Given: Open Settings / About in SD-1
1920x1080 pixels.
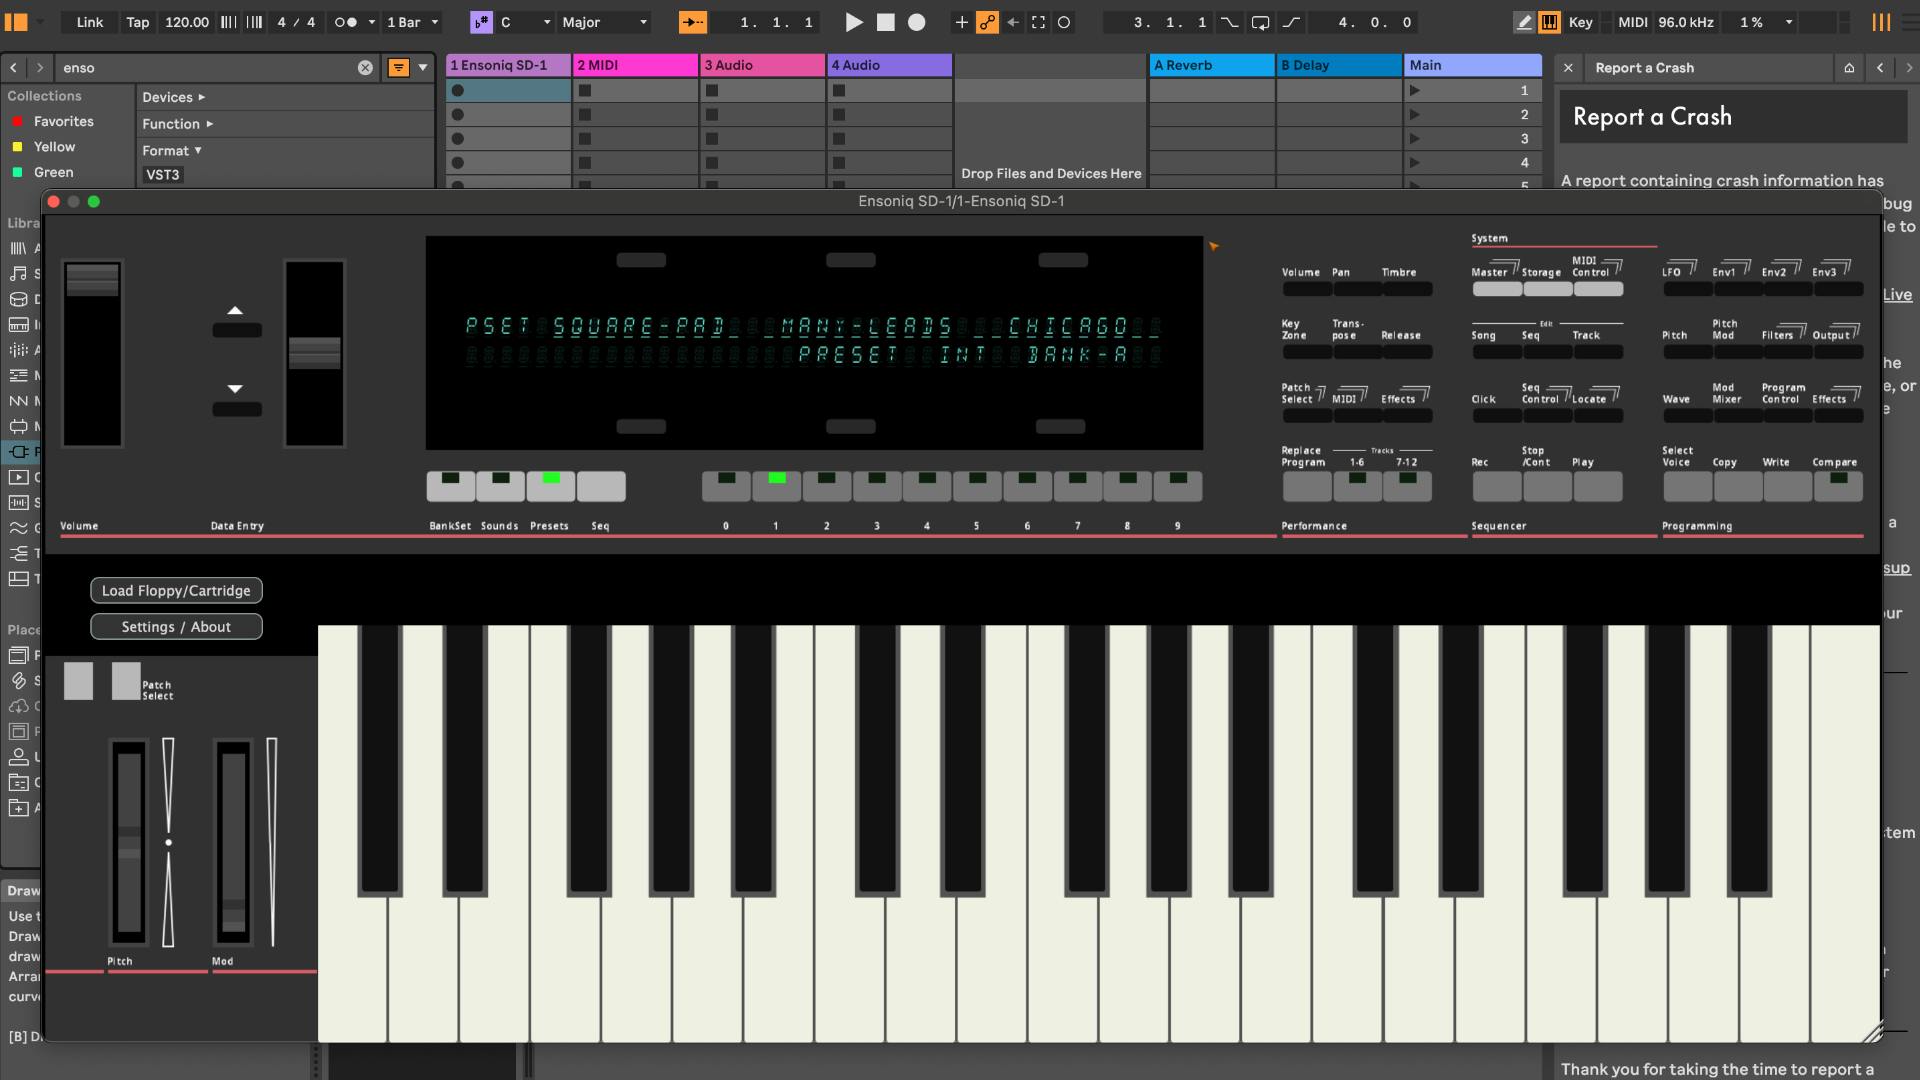Looking at the screenshot, I should click(176, 627).
